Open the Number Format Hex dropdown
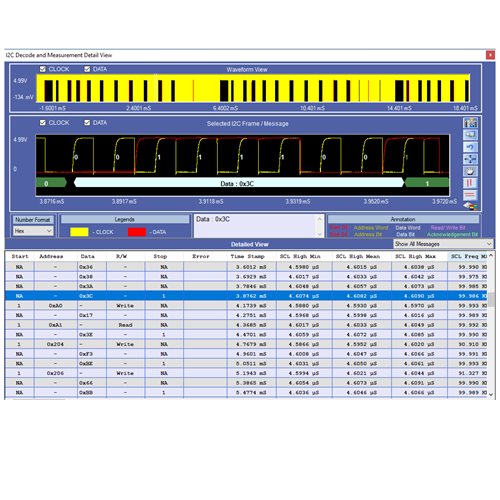The width and height of the screenshot is (500, 500). (33, 231)
